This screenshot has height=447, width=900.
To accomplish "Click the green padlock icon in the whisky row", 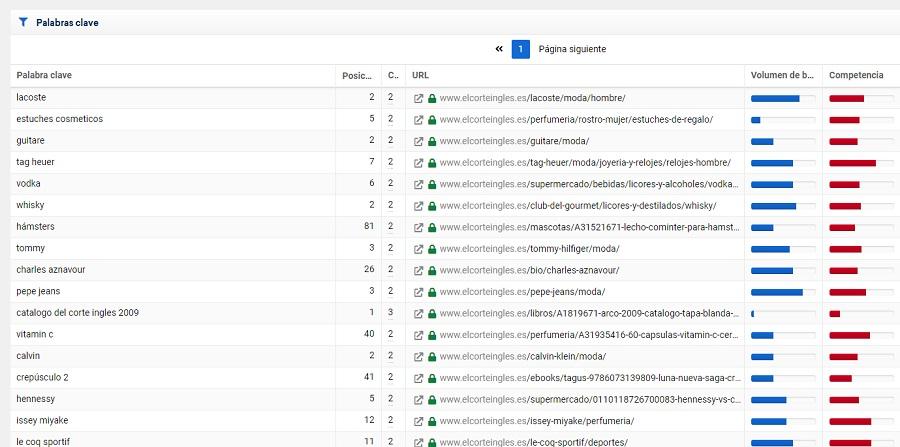I will [432, 206].
